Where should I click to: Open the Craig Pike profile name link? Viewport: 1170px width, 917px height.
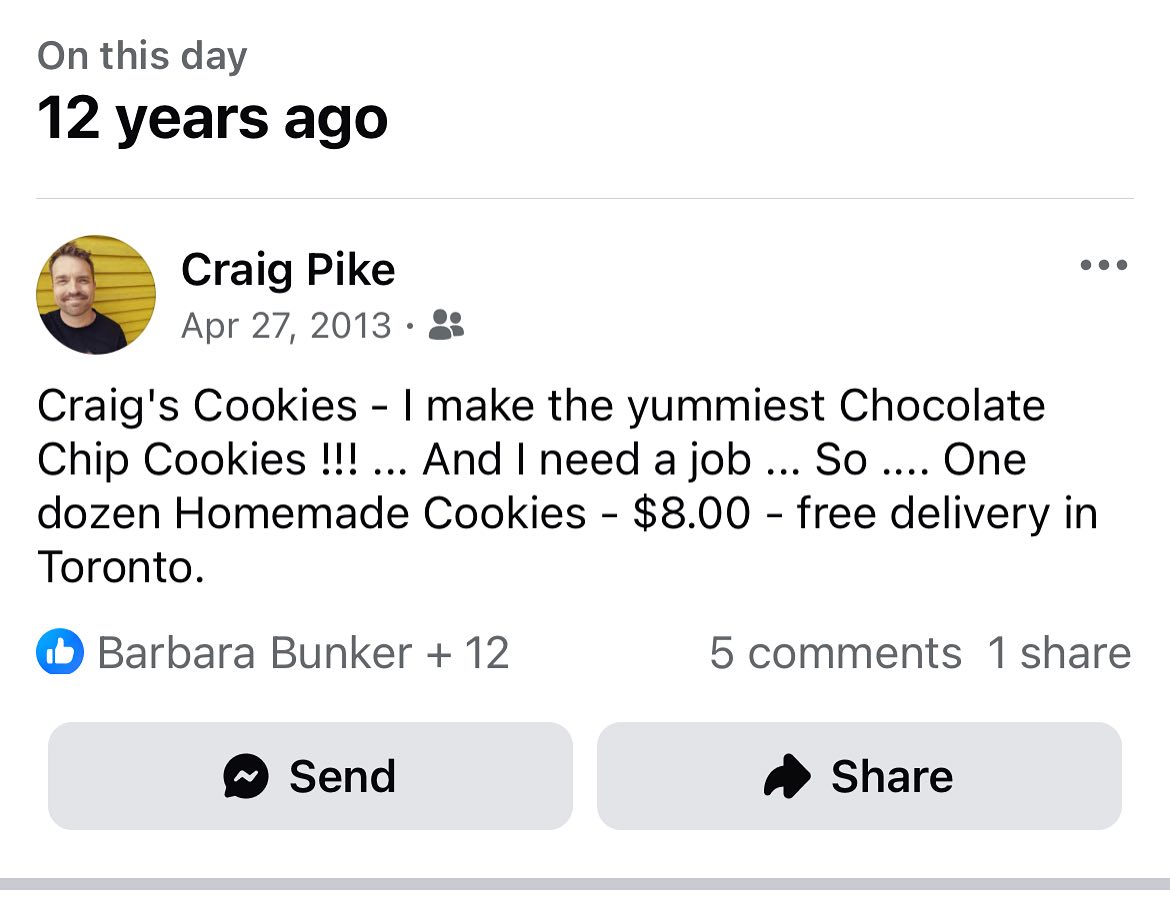tap(288, 269)
